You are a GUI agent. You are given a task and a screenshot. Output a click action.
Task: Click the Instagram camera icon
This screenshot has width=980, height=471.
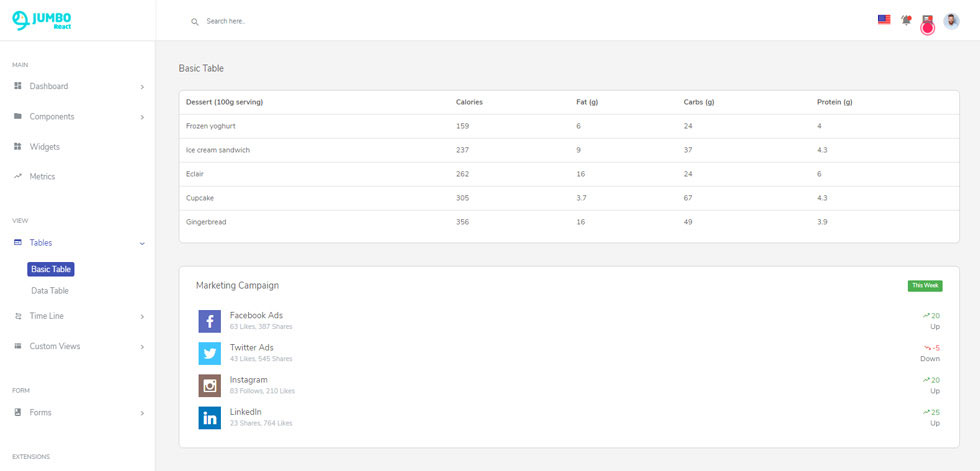[209, 385]
